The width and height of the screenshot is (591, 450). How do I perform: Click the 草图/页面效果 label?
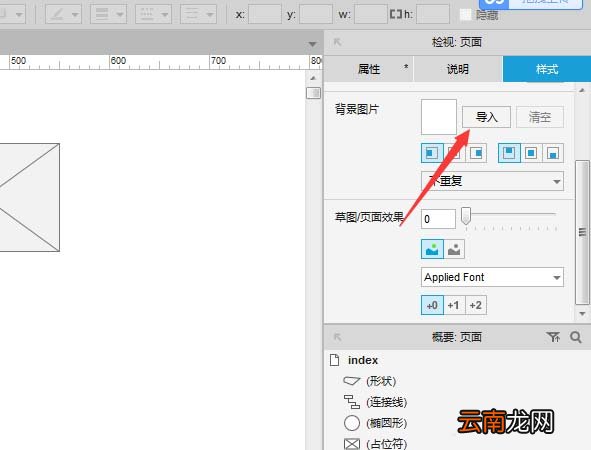click(x=369, y=217)
